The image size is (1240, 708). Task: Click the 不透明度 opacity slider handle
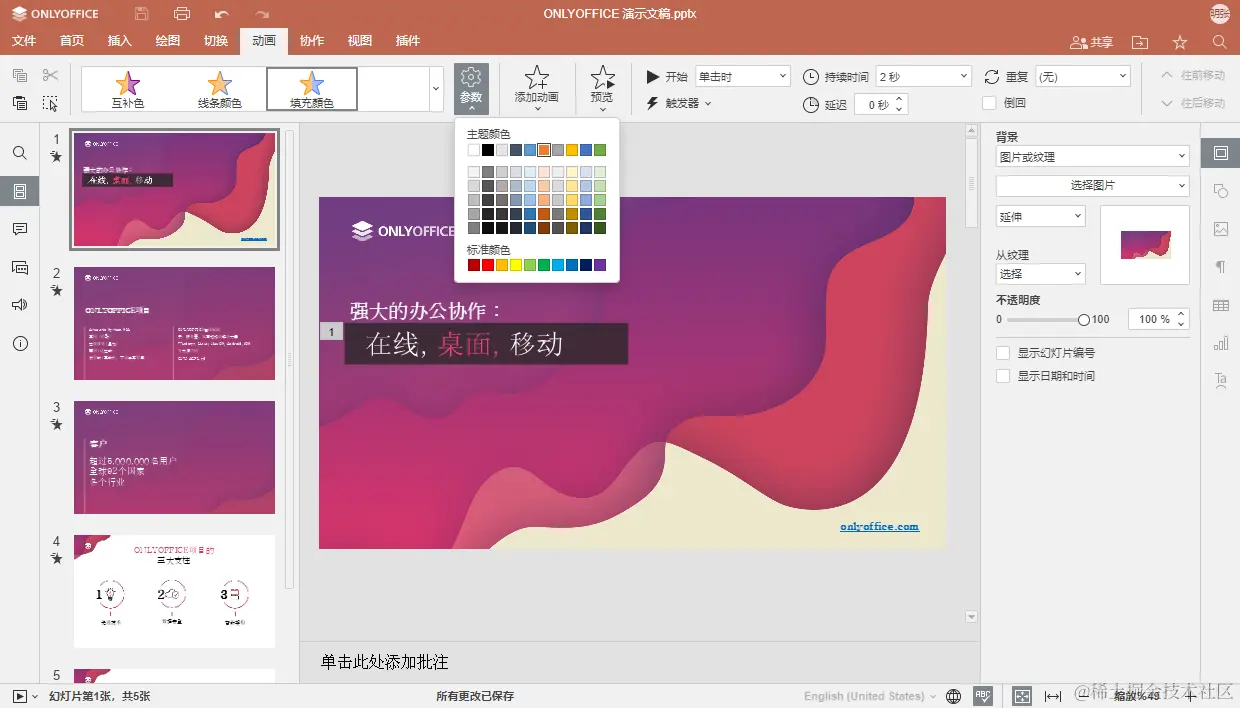click(x=1084, y=320)
